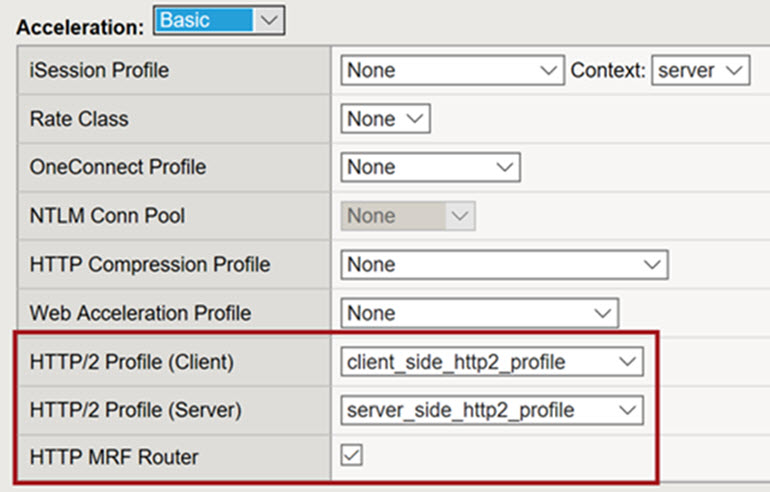Click the iSession Profile row label
The height and width of the screenshot is (492, 770).
pos(99,71)
